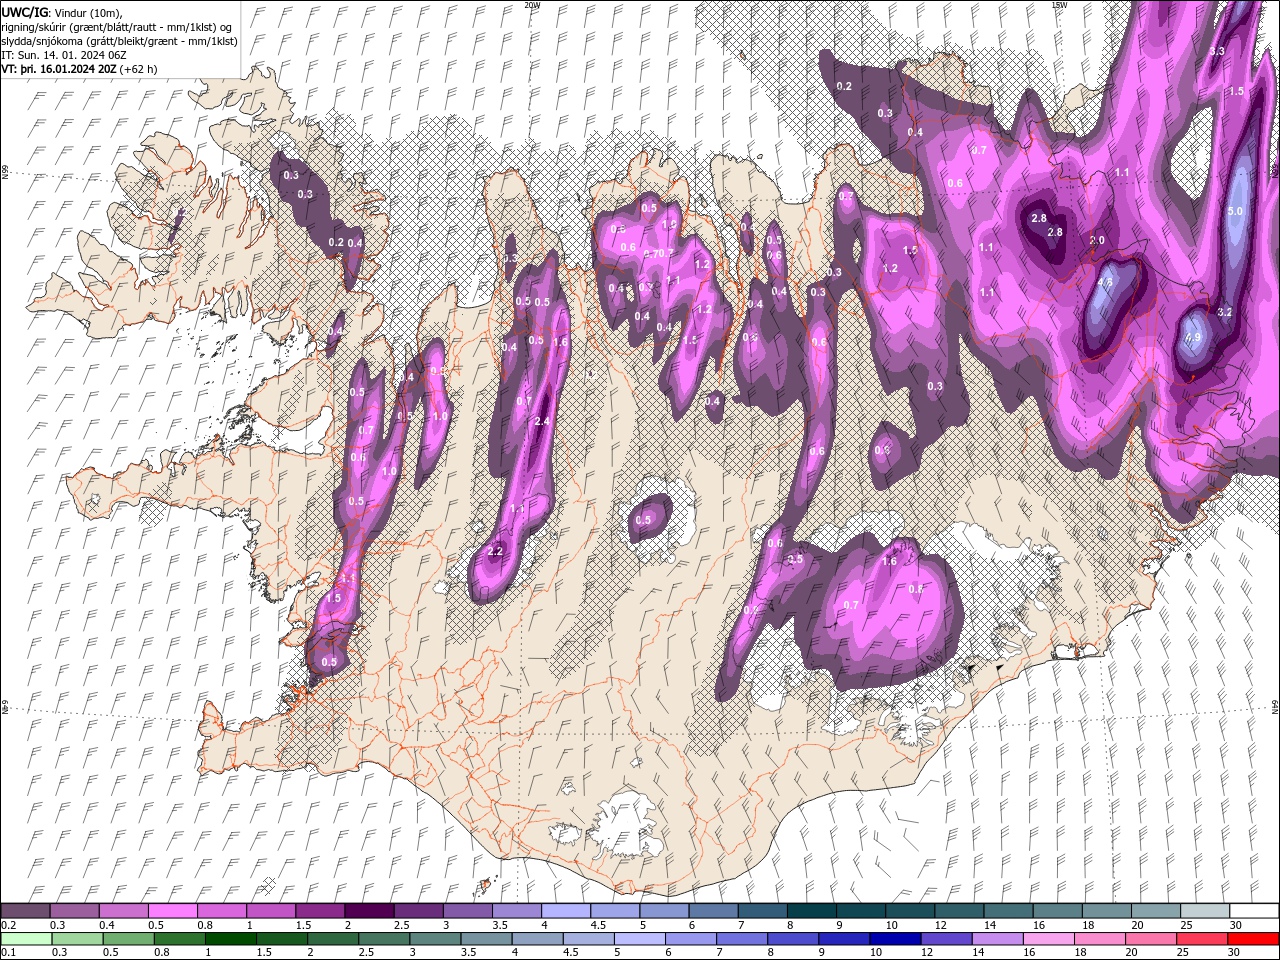The image size is (1280, 960).
Task: Select the upper legend swatch between 10 and 12
Action: tap(909, 911)
